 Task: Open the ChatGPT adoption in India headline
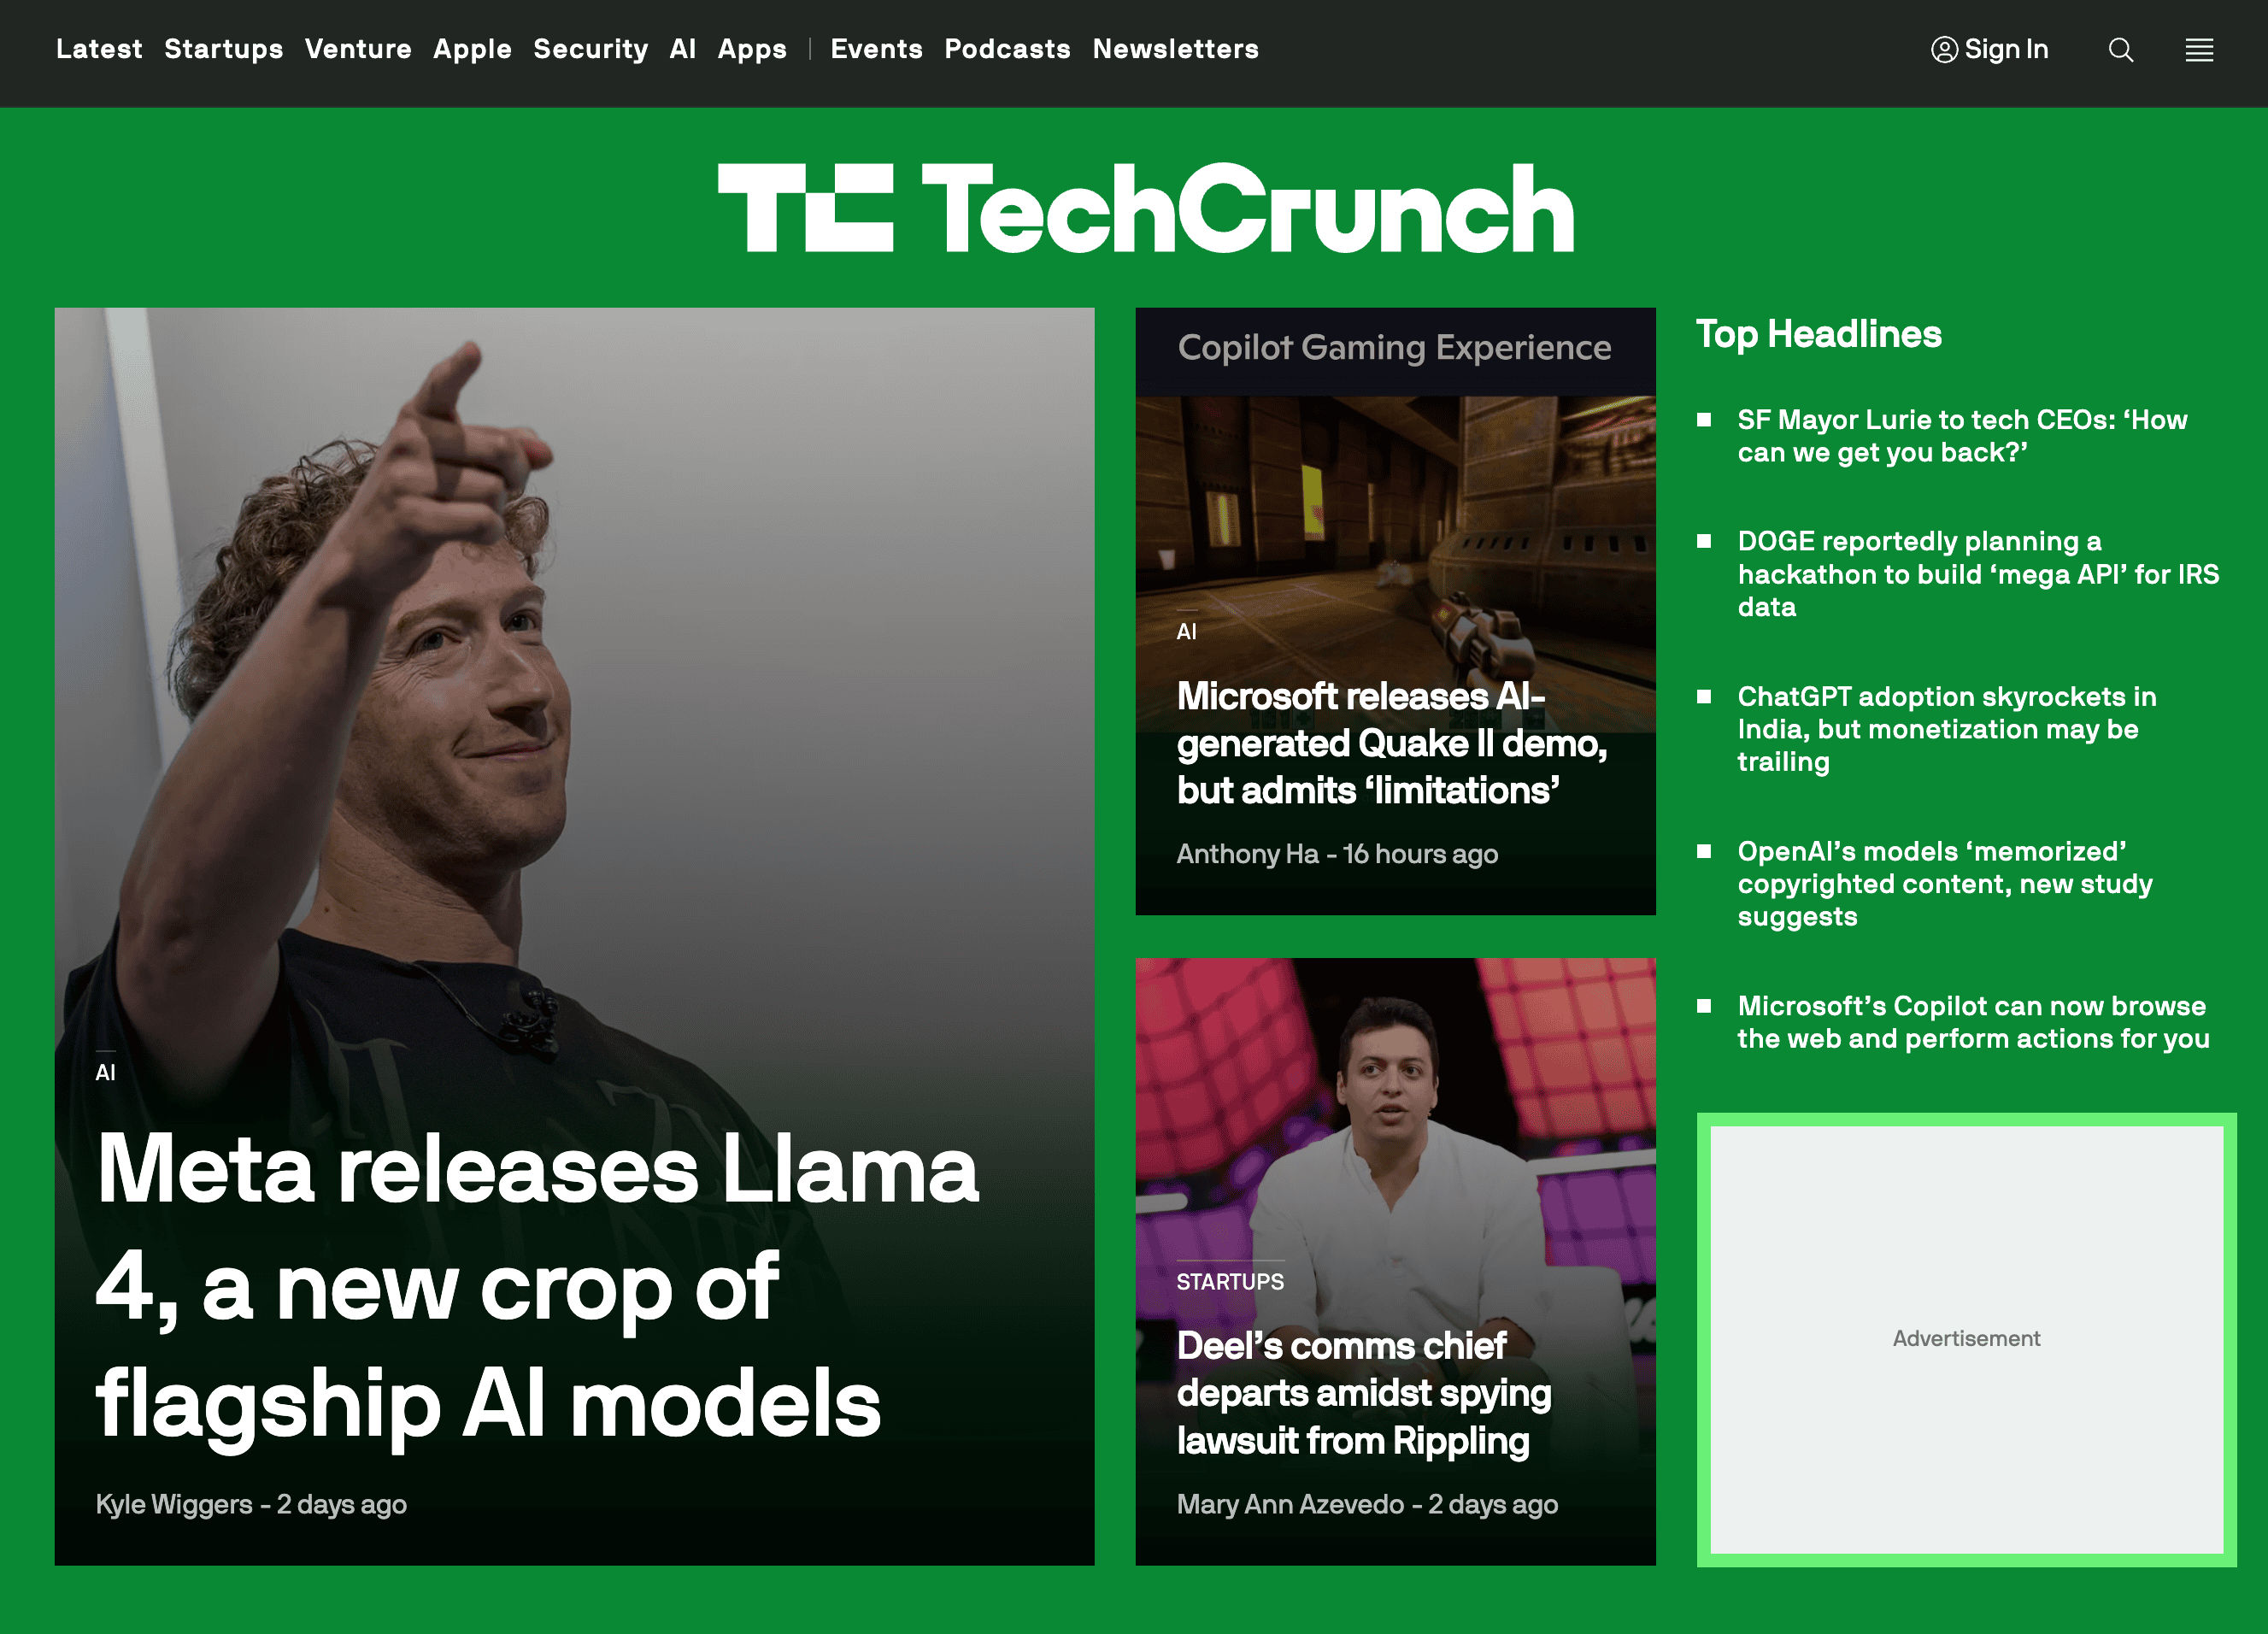point(1946,729)
